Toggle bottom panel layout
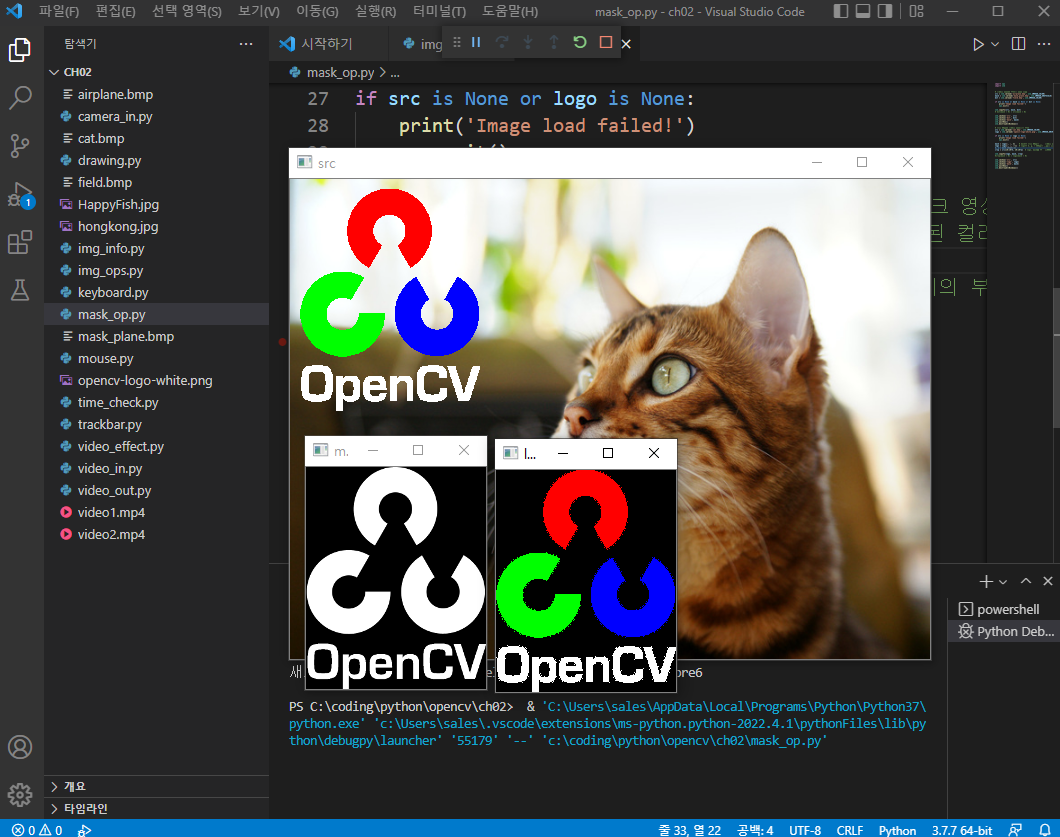1060x837 pixels. click(863, 11)
